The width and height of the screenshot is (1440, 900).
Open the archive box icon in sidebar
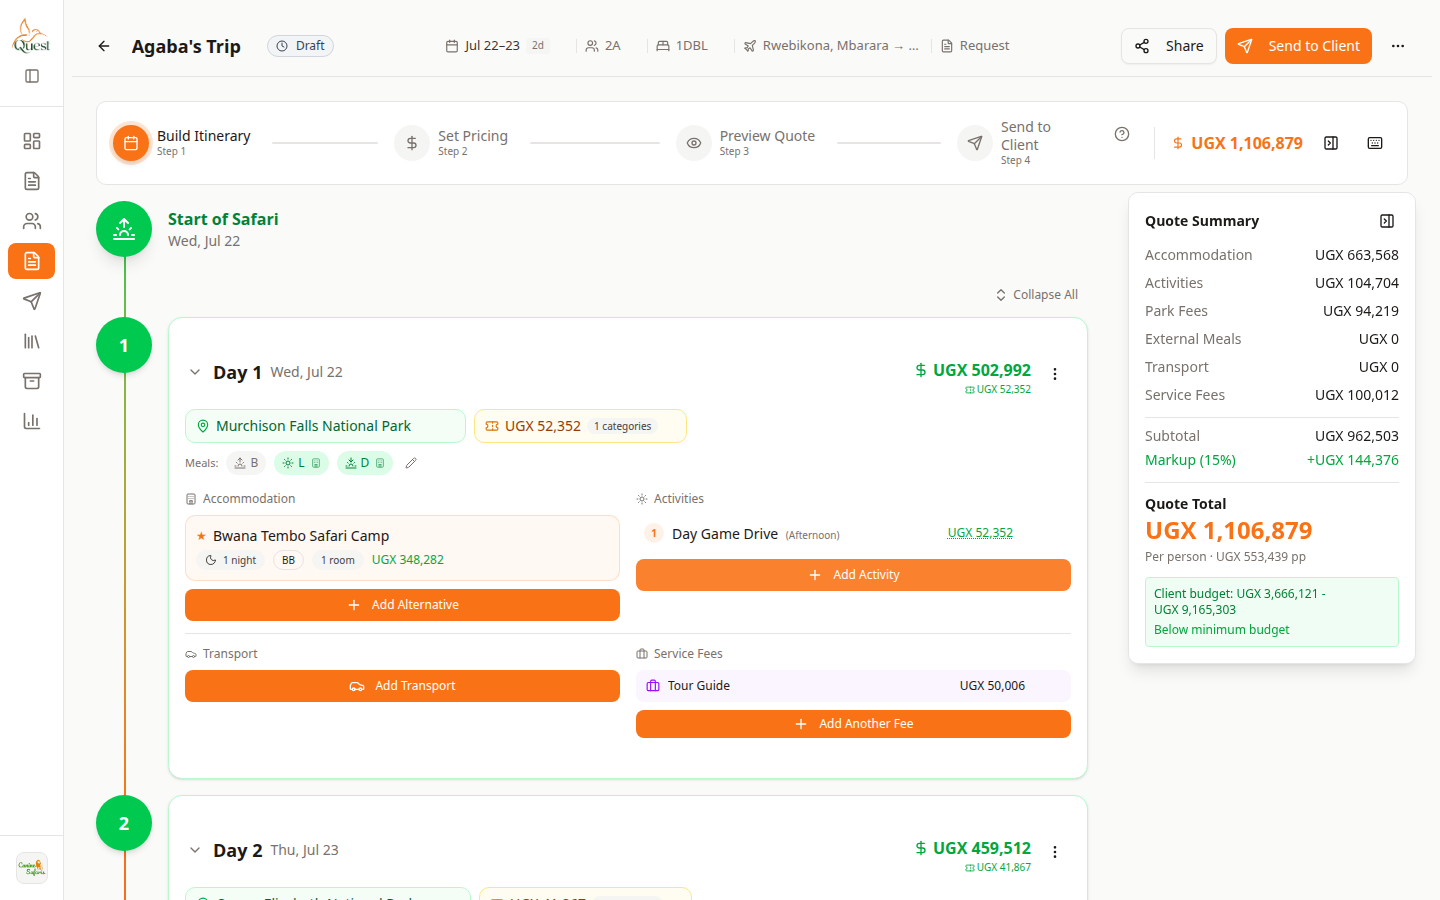click(32, 381)
